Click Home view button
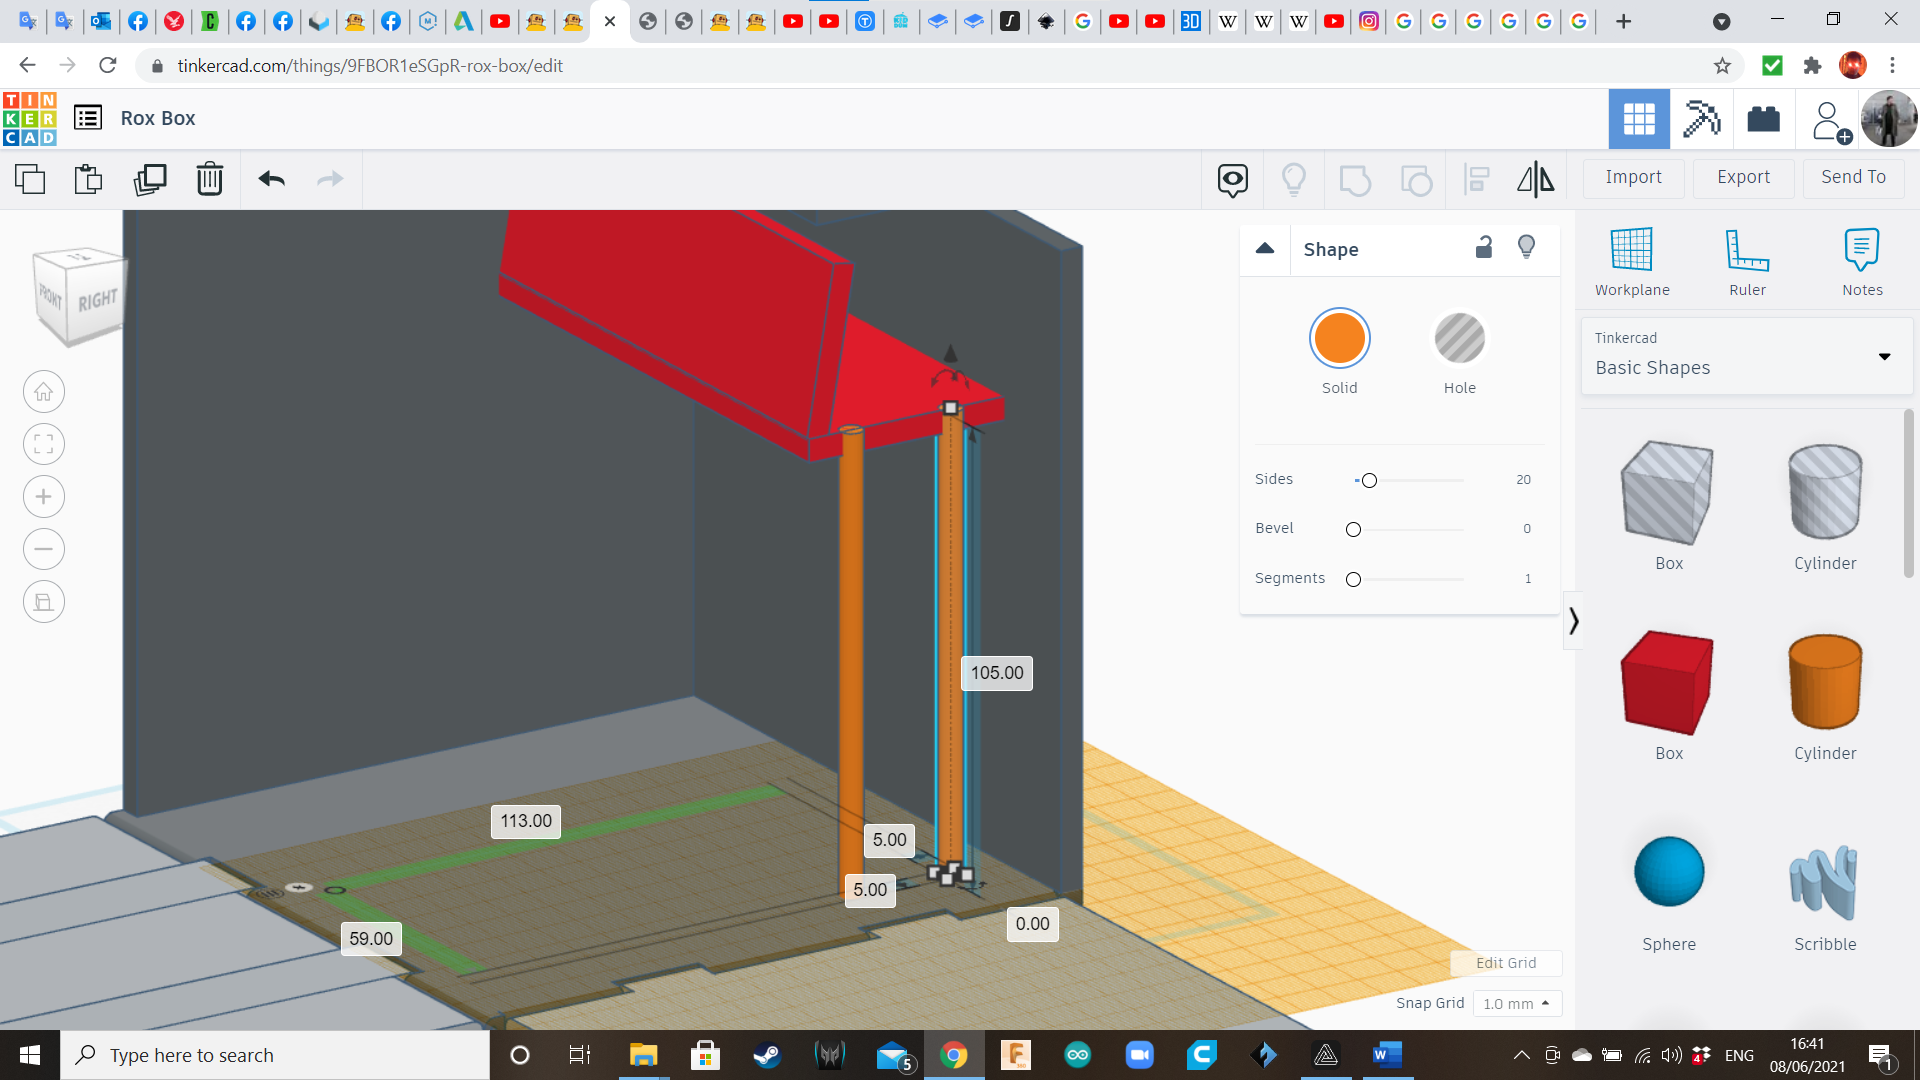The width and height of the screenshot is (1920, 1080). point(44,392)
